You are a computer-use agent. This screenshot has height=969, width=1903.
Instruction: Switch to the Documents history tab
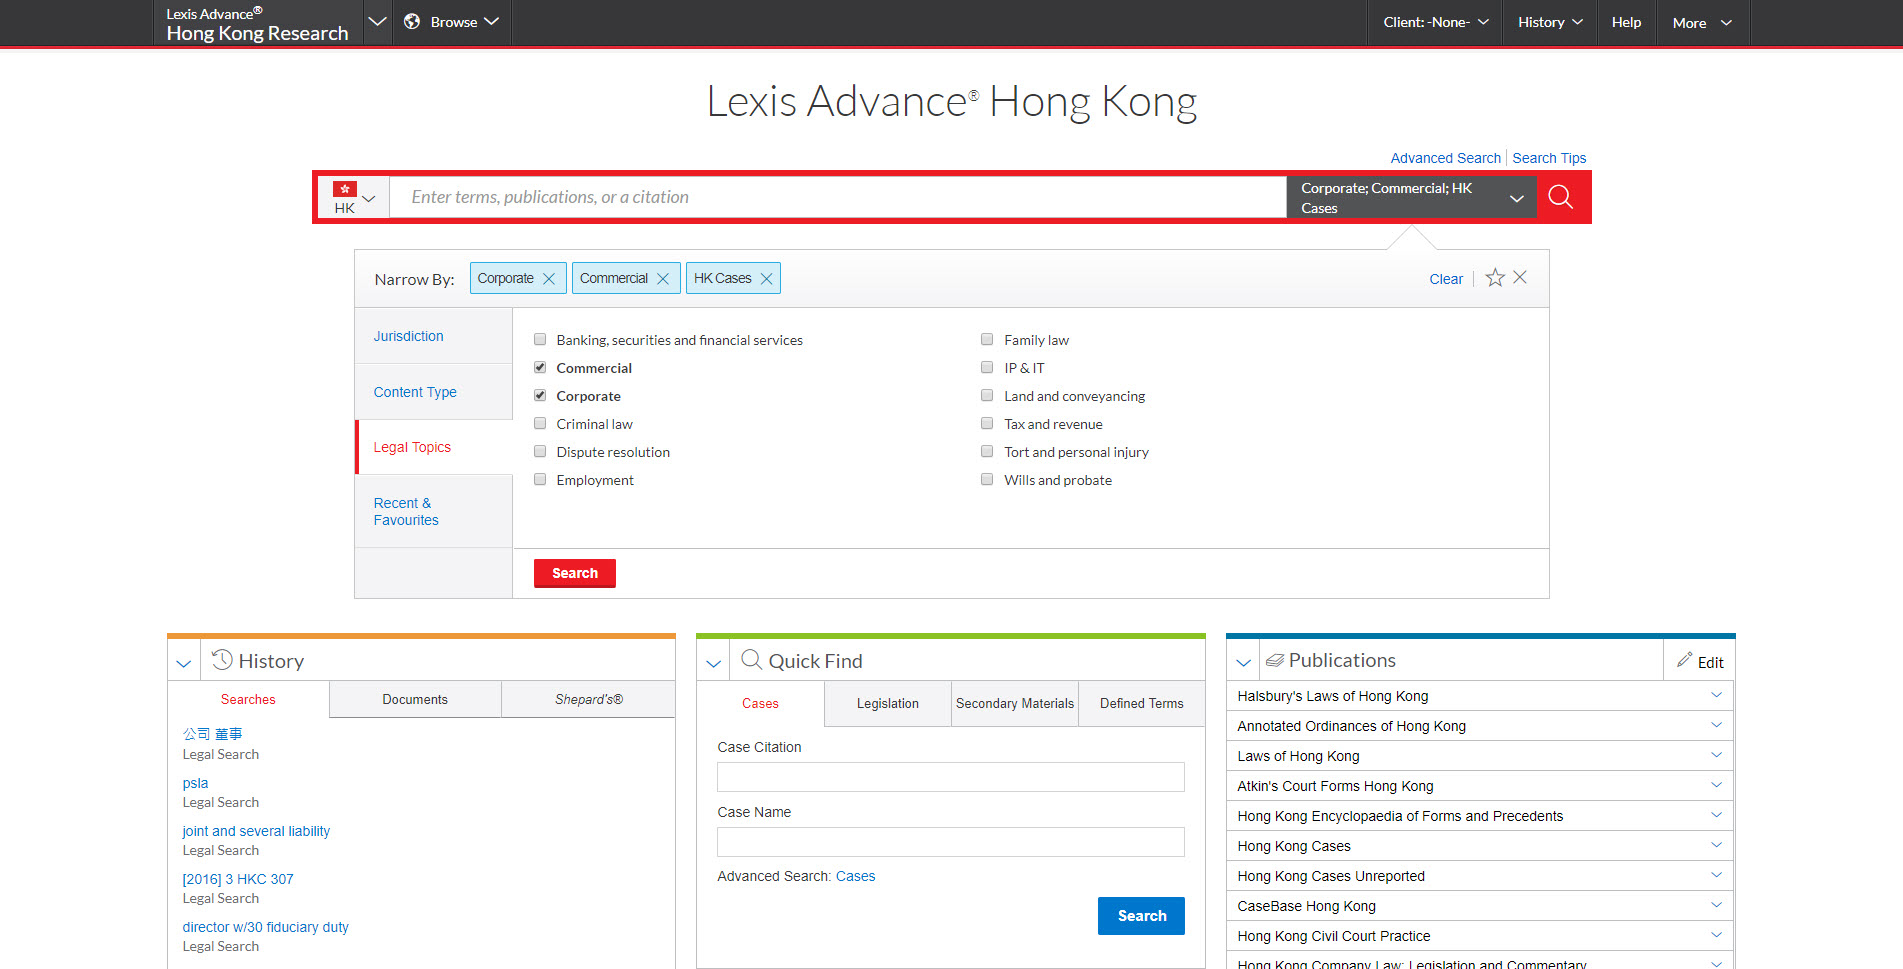(x=415, y=699)
